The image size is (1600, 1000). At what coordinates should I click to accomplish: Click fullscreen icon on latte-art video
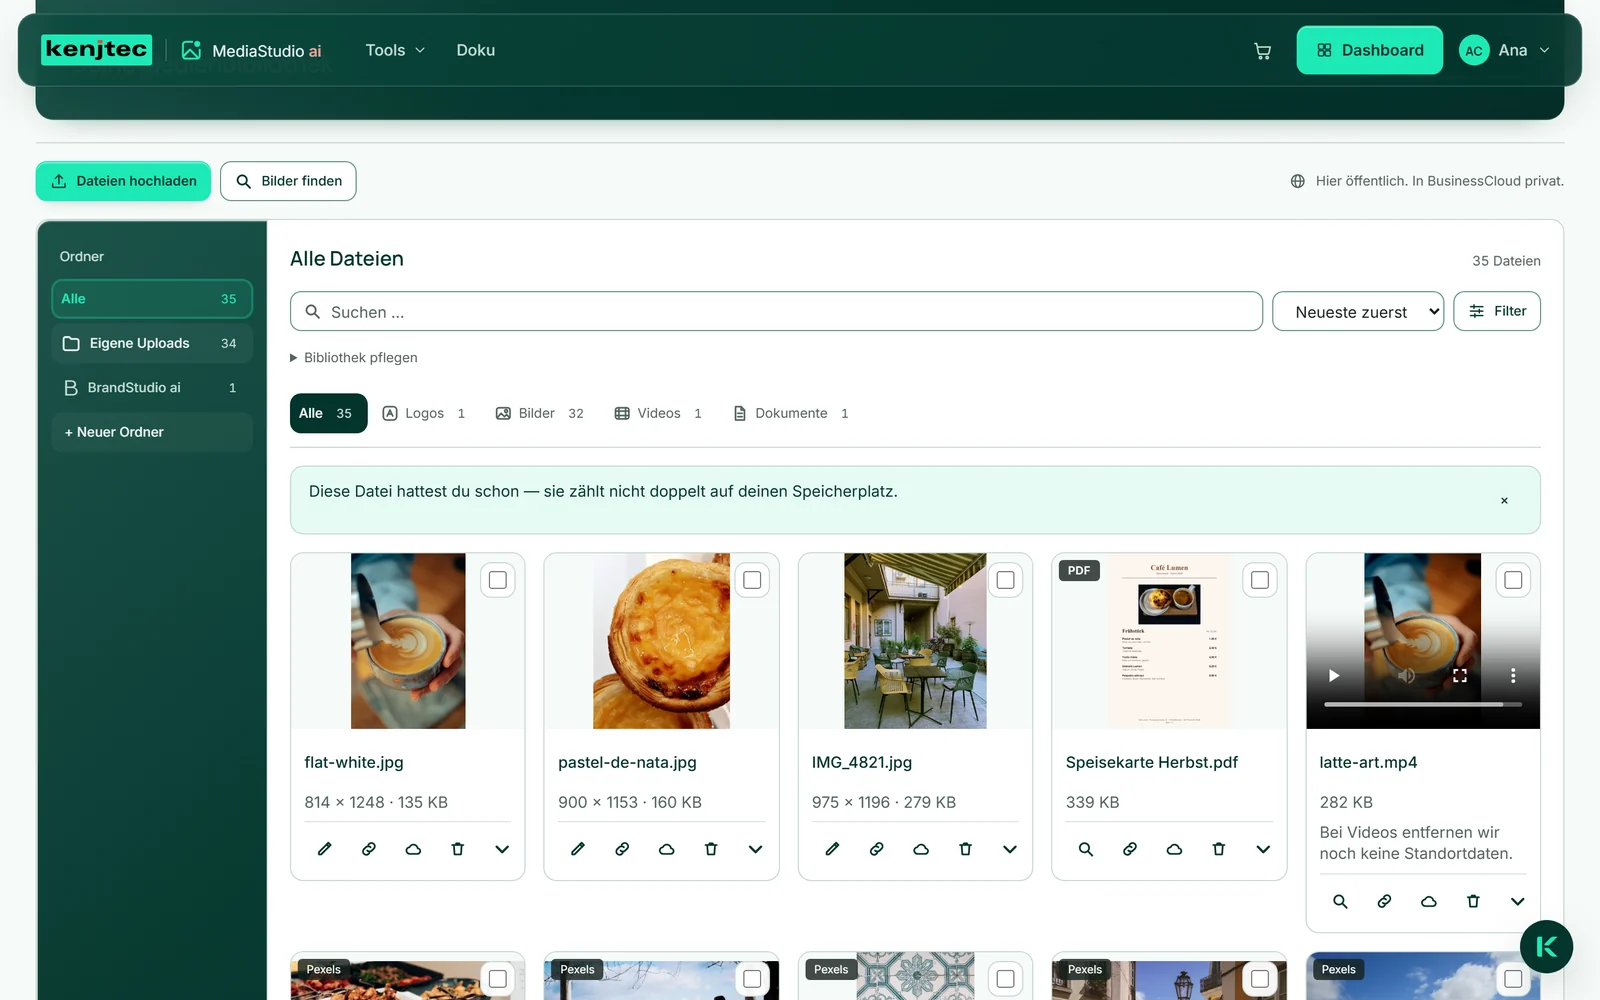coord(1460,676)
